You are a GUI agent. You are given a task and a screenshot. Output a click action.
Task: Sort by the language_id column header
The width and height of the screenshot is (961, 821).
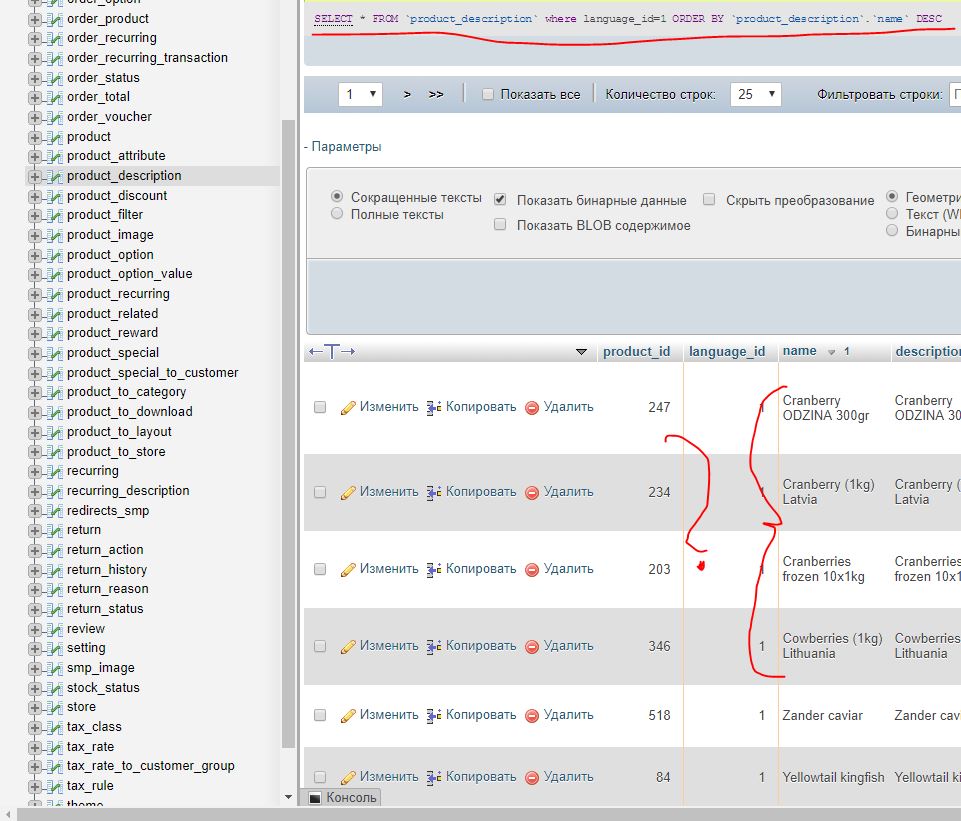[727, 352]
